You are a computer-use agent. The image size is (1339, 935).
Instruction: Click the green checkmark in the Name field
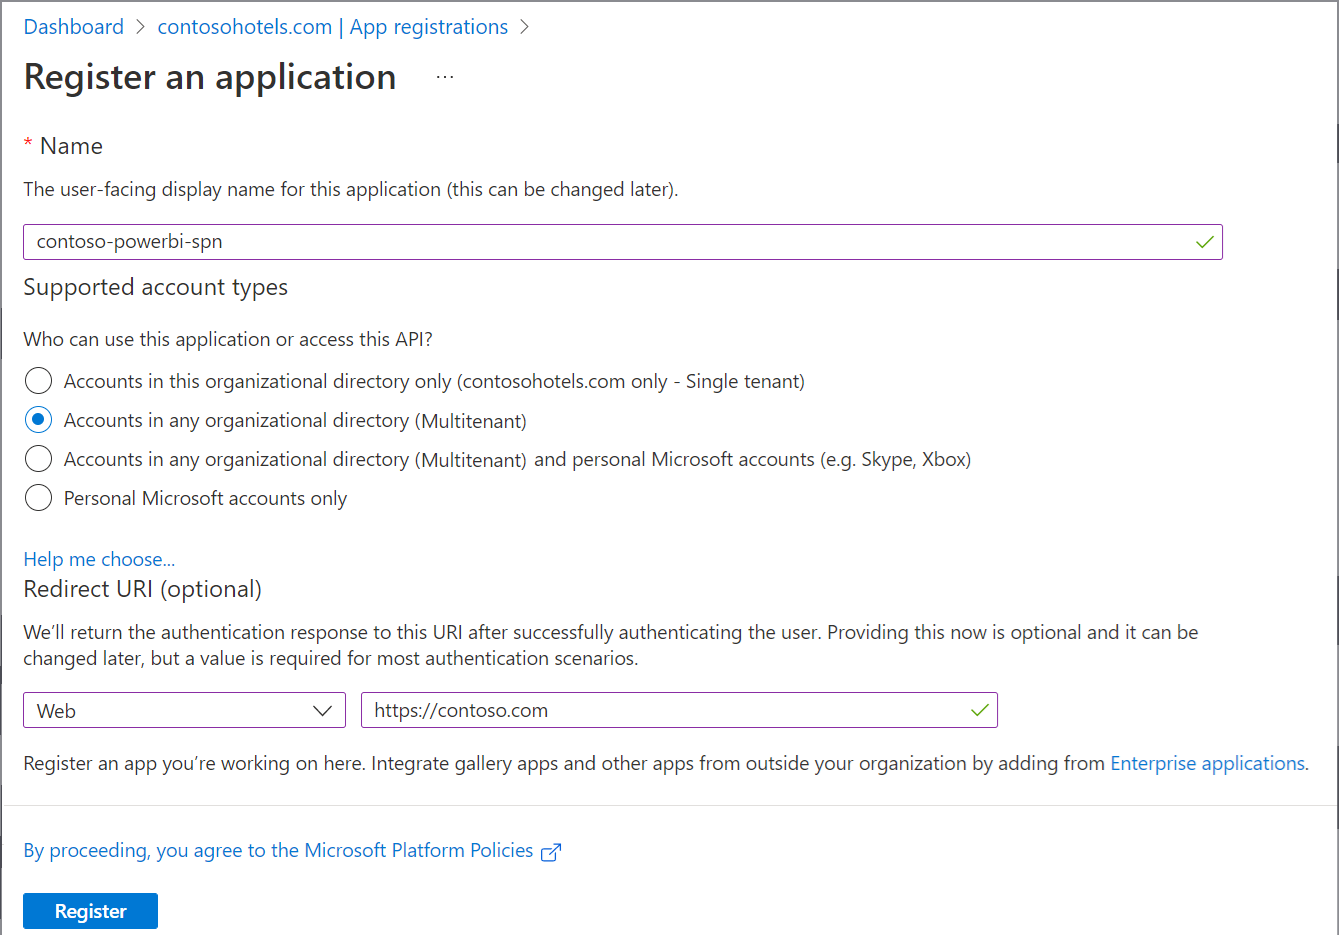click(1204, 241)
